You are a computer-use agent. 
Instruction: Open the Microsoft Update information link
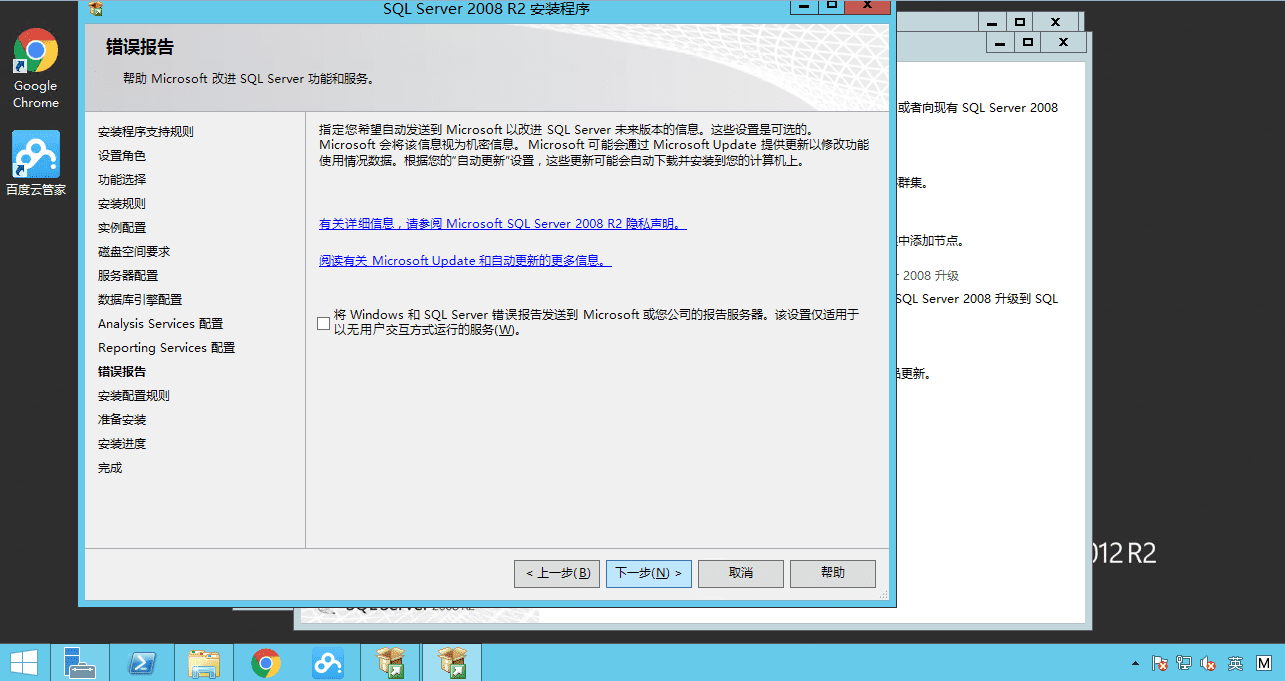pos(463,260)
